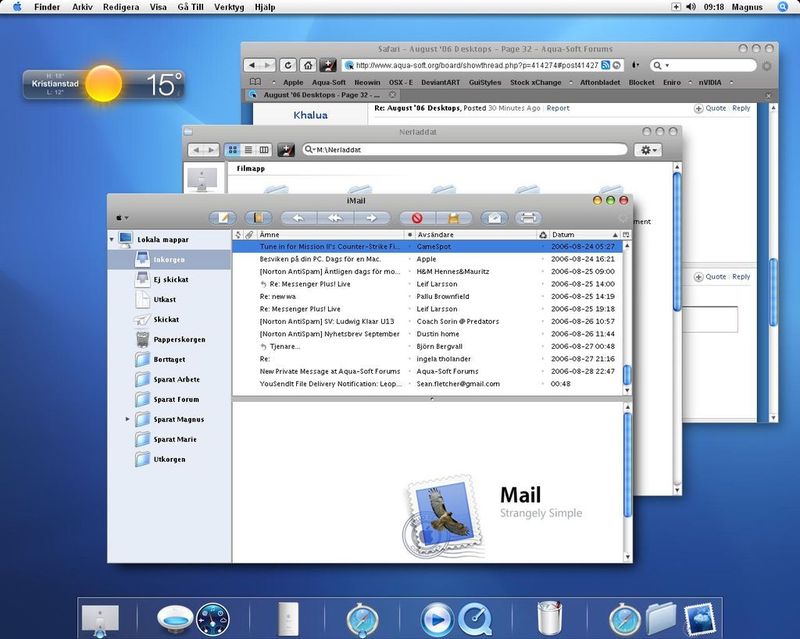Select the Borttaget folder
Viewport: 800px width, 639px height.
[169, 359]
